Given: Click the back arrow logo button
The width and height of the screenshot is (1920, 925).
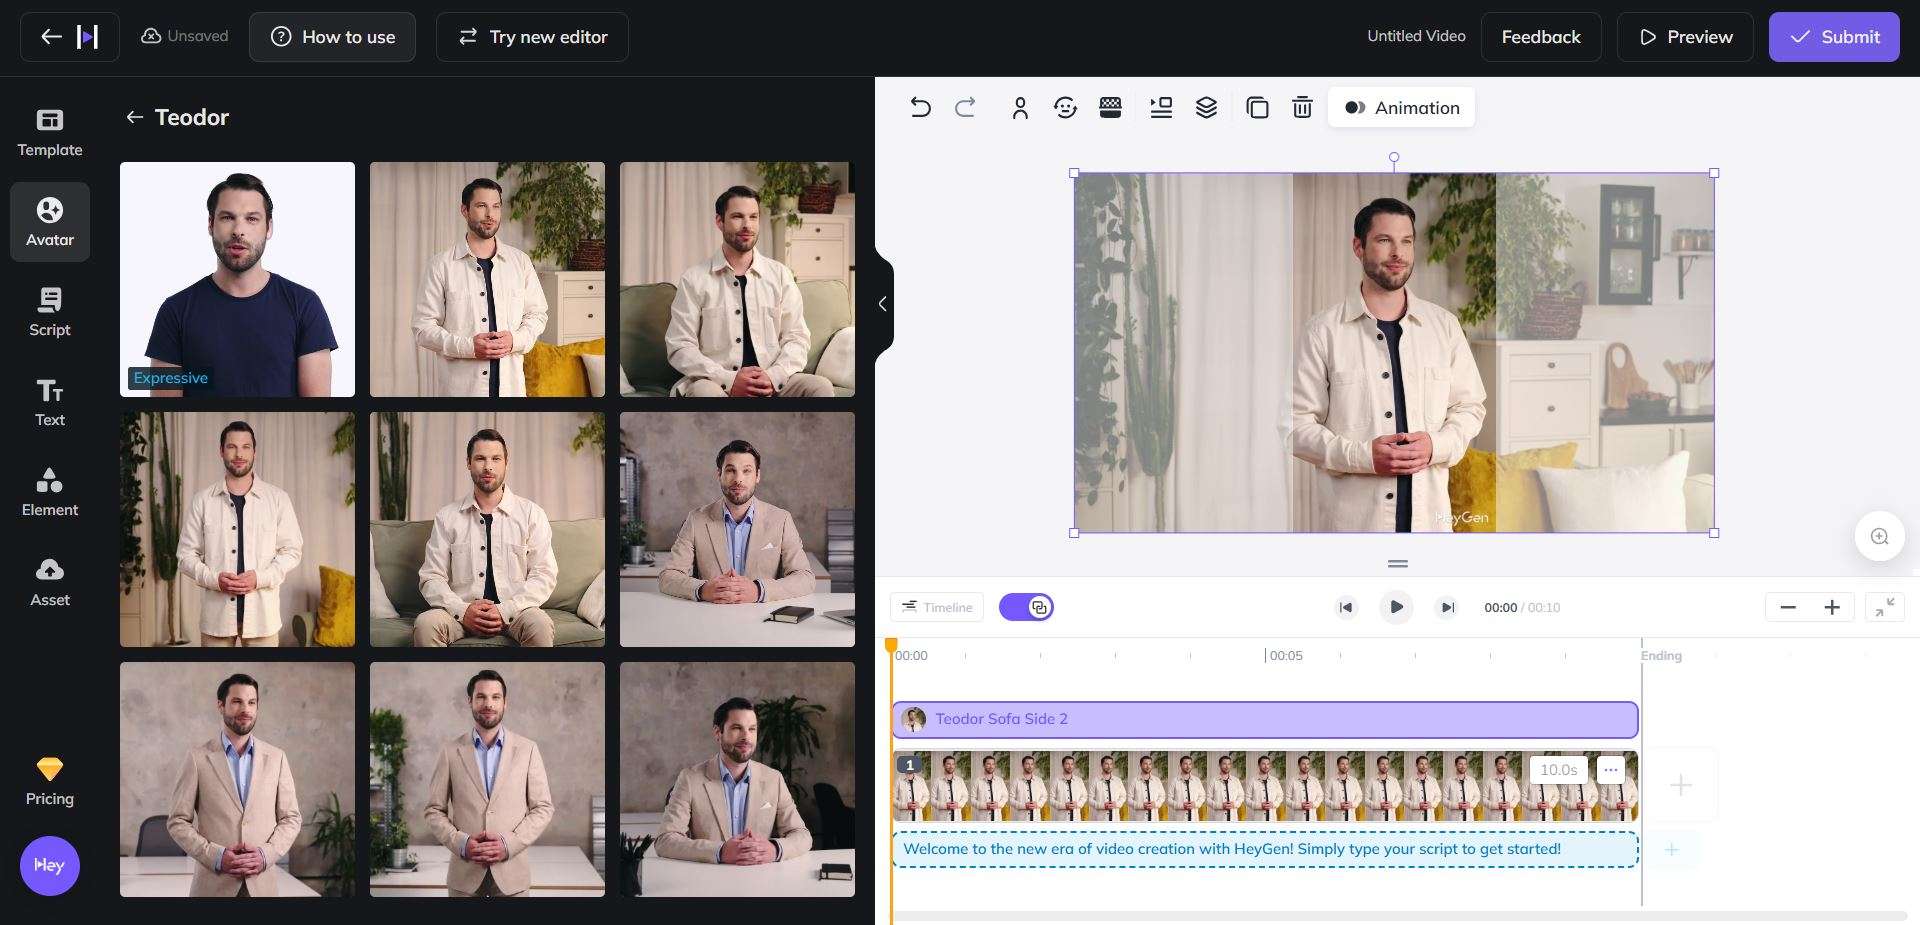Looking at the screenshot, I should (70, 37).
